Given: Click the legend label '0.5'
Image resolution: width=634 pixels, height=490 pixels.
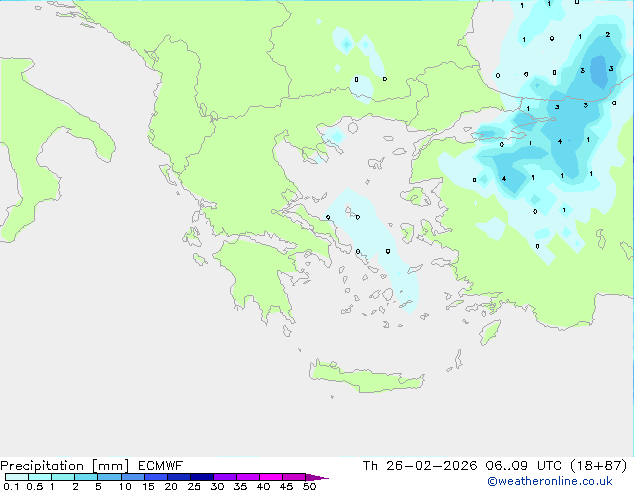Looking at the screenshot, I should [x=35, y=486].
